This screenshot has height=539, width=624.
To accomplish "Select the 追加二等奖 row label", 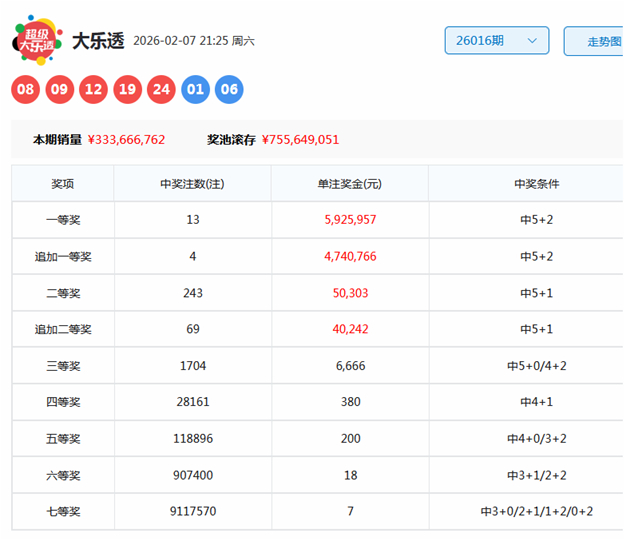I will click(x=63, y=330).
